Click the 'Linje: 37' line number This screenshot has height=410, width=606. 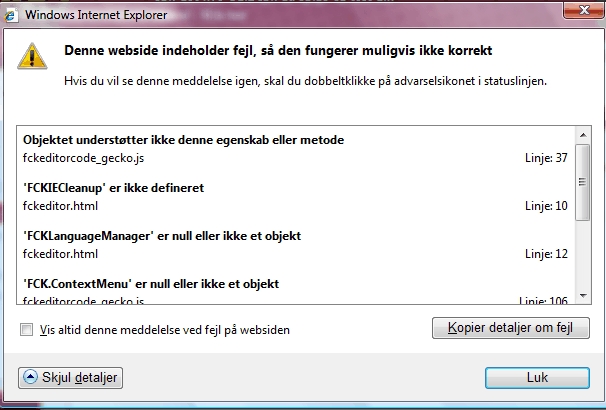point(546,158)
